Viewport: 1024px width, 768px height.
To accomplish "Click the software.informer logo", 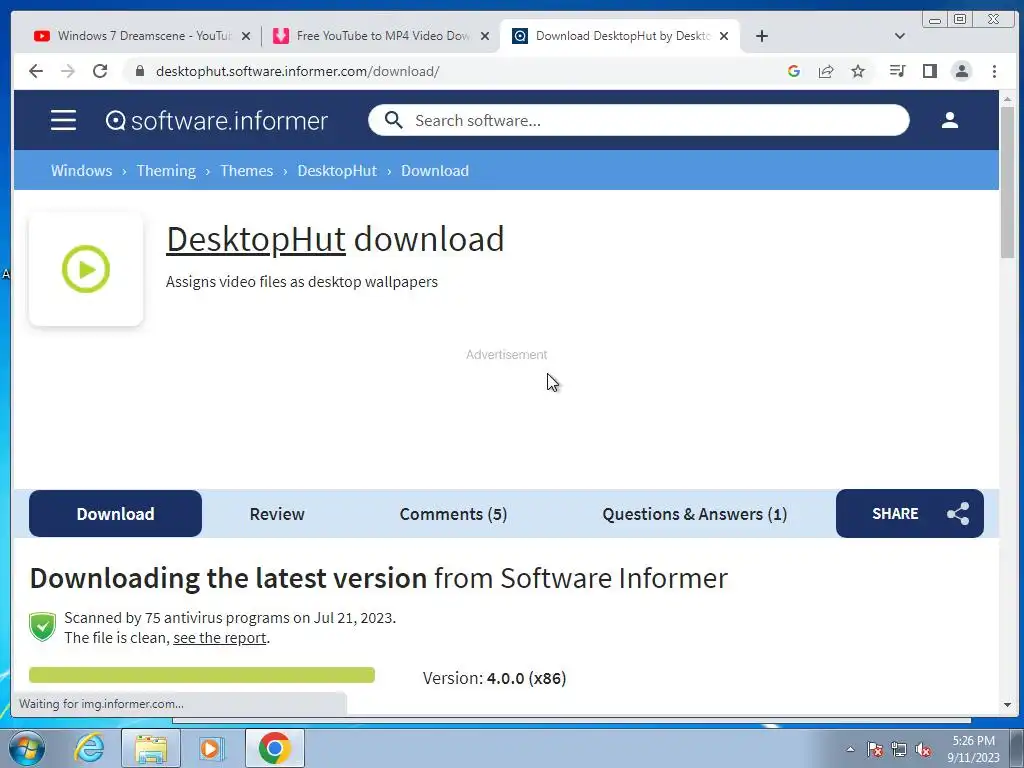I will [217, 121].
